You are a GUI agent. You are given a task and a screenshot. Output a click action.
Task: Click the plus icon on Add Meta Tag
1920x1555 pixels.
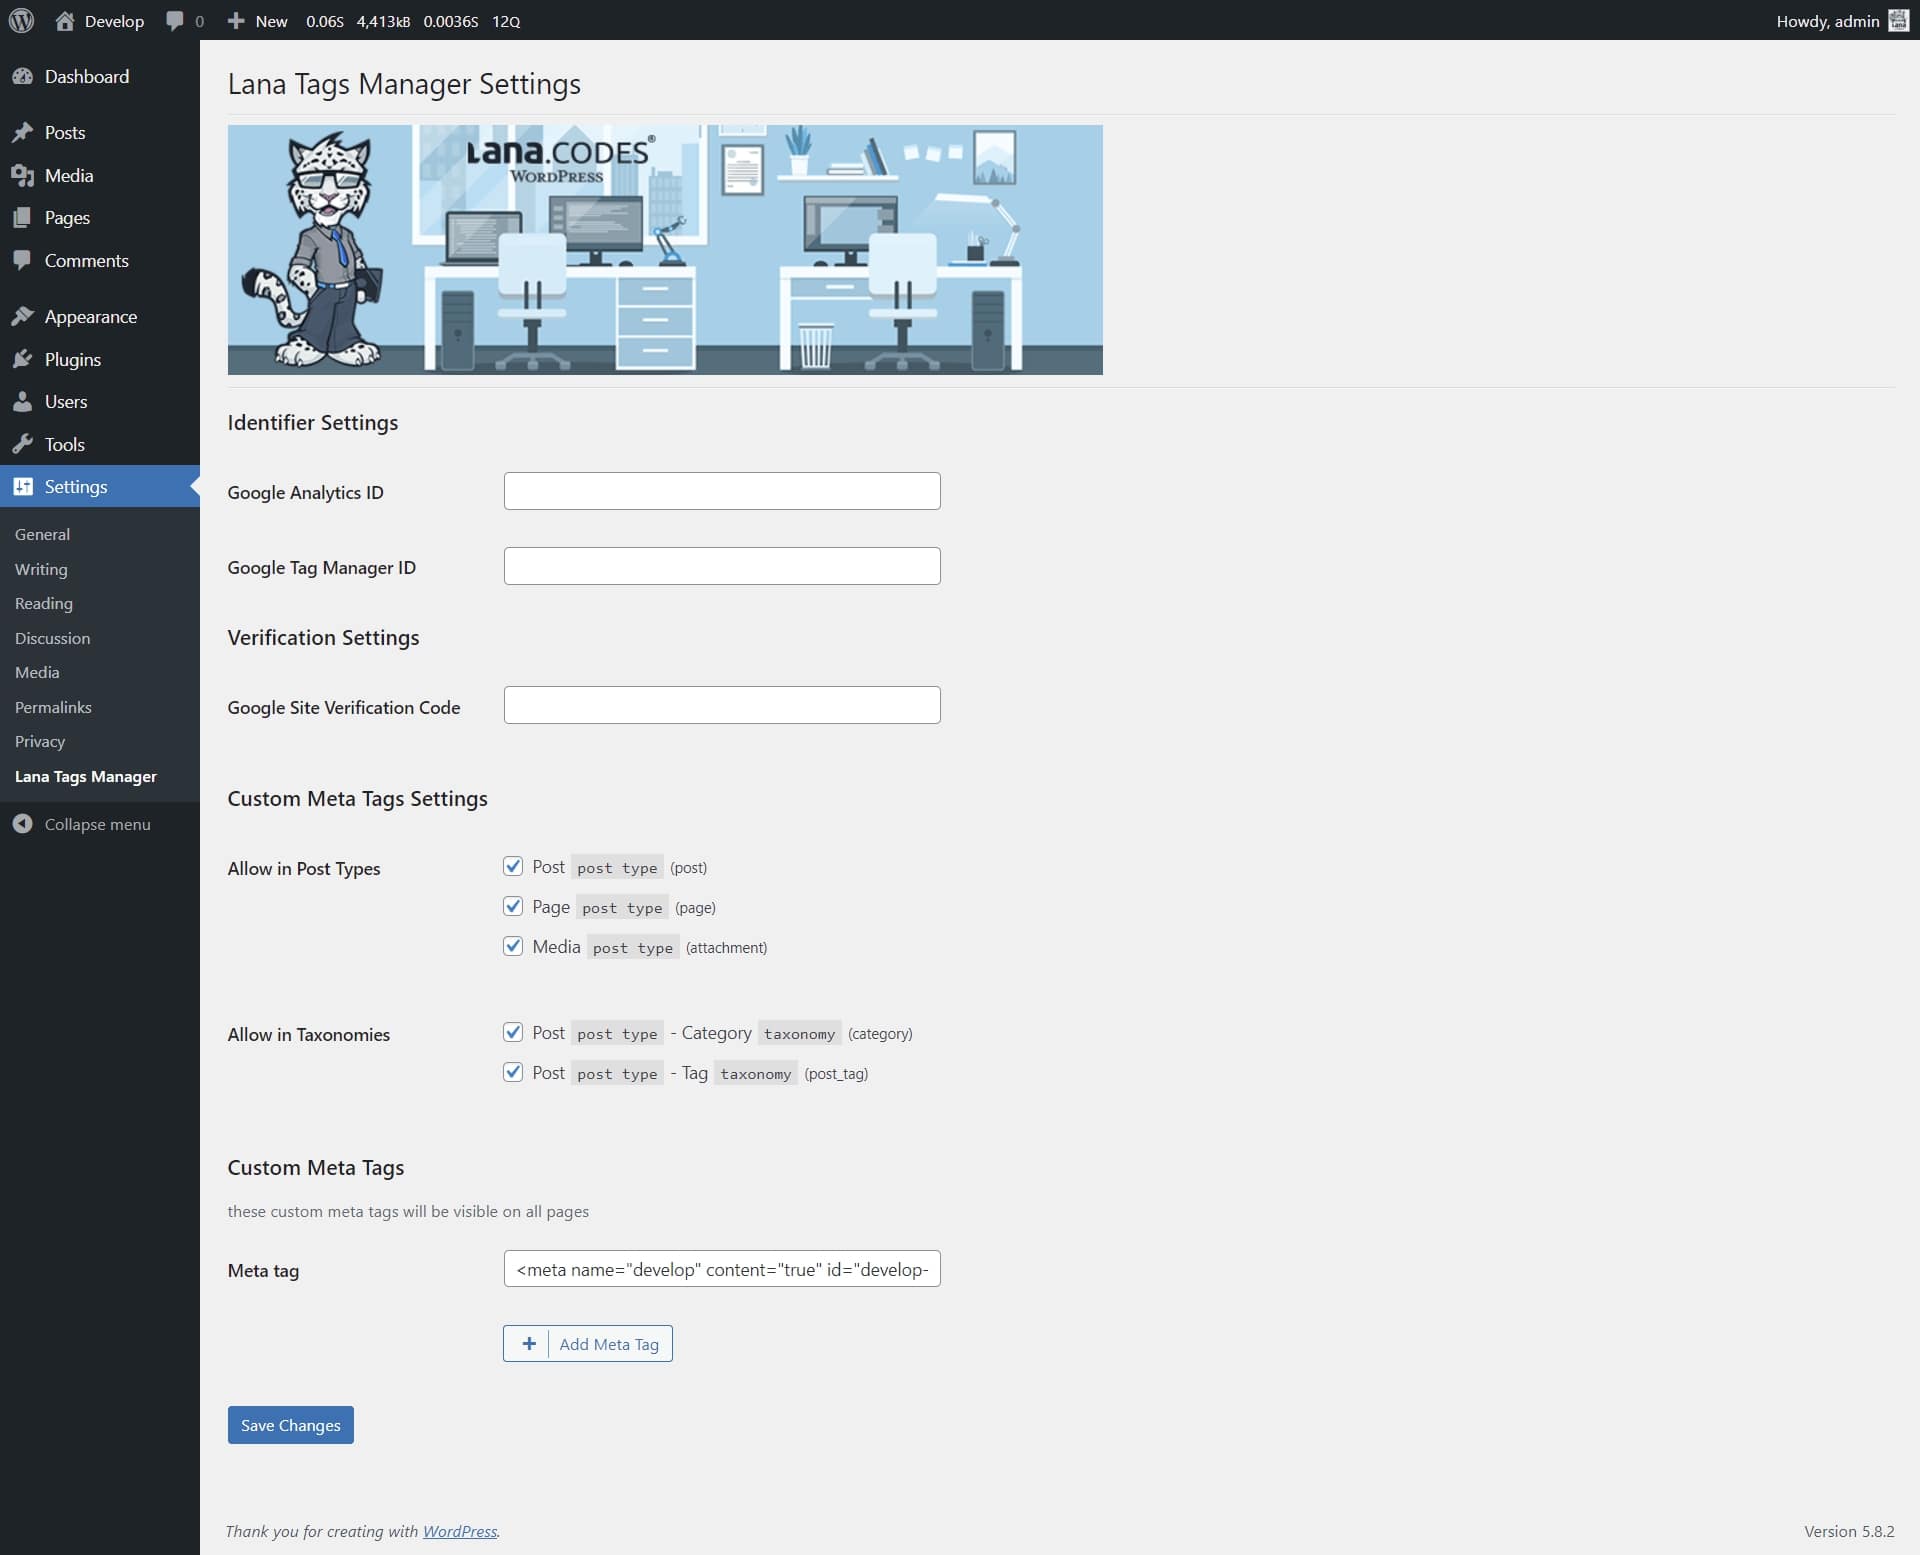[529, 1344]
